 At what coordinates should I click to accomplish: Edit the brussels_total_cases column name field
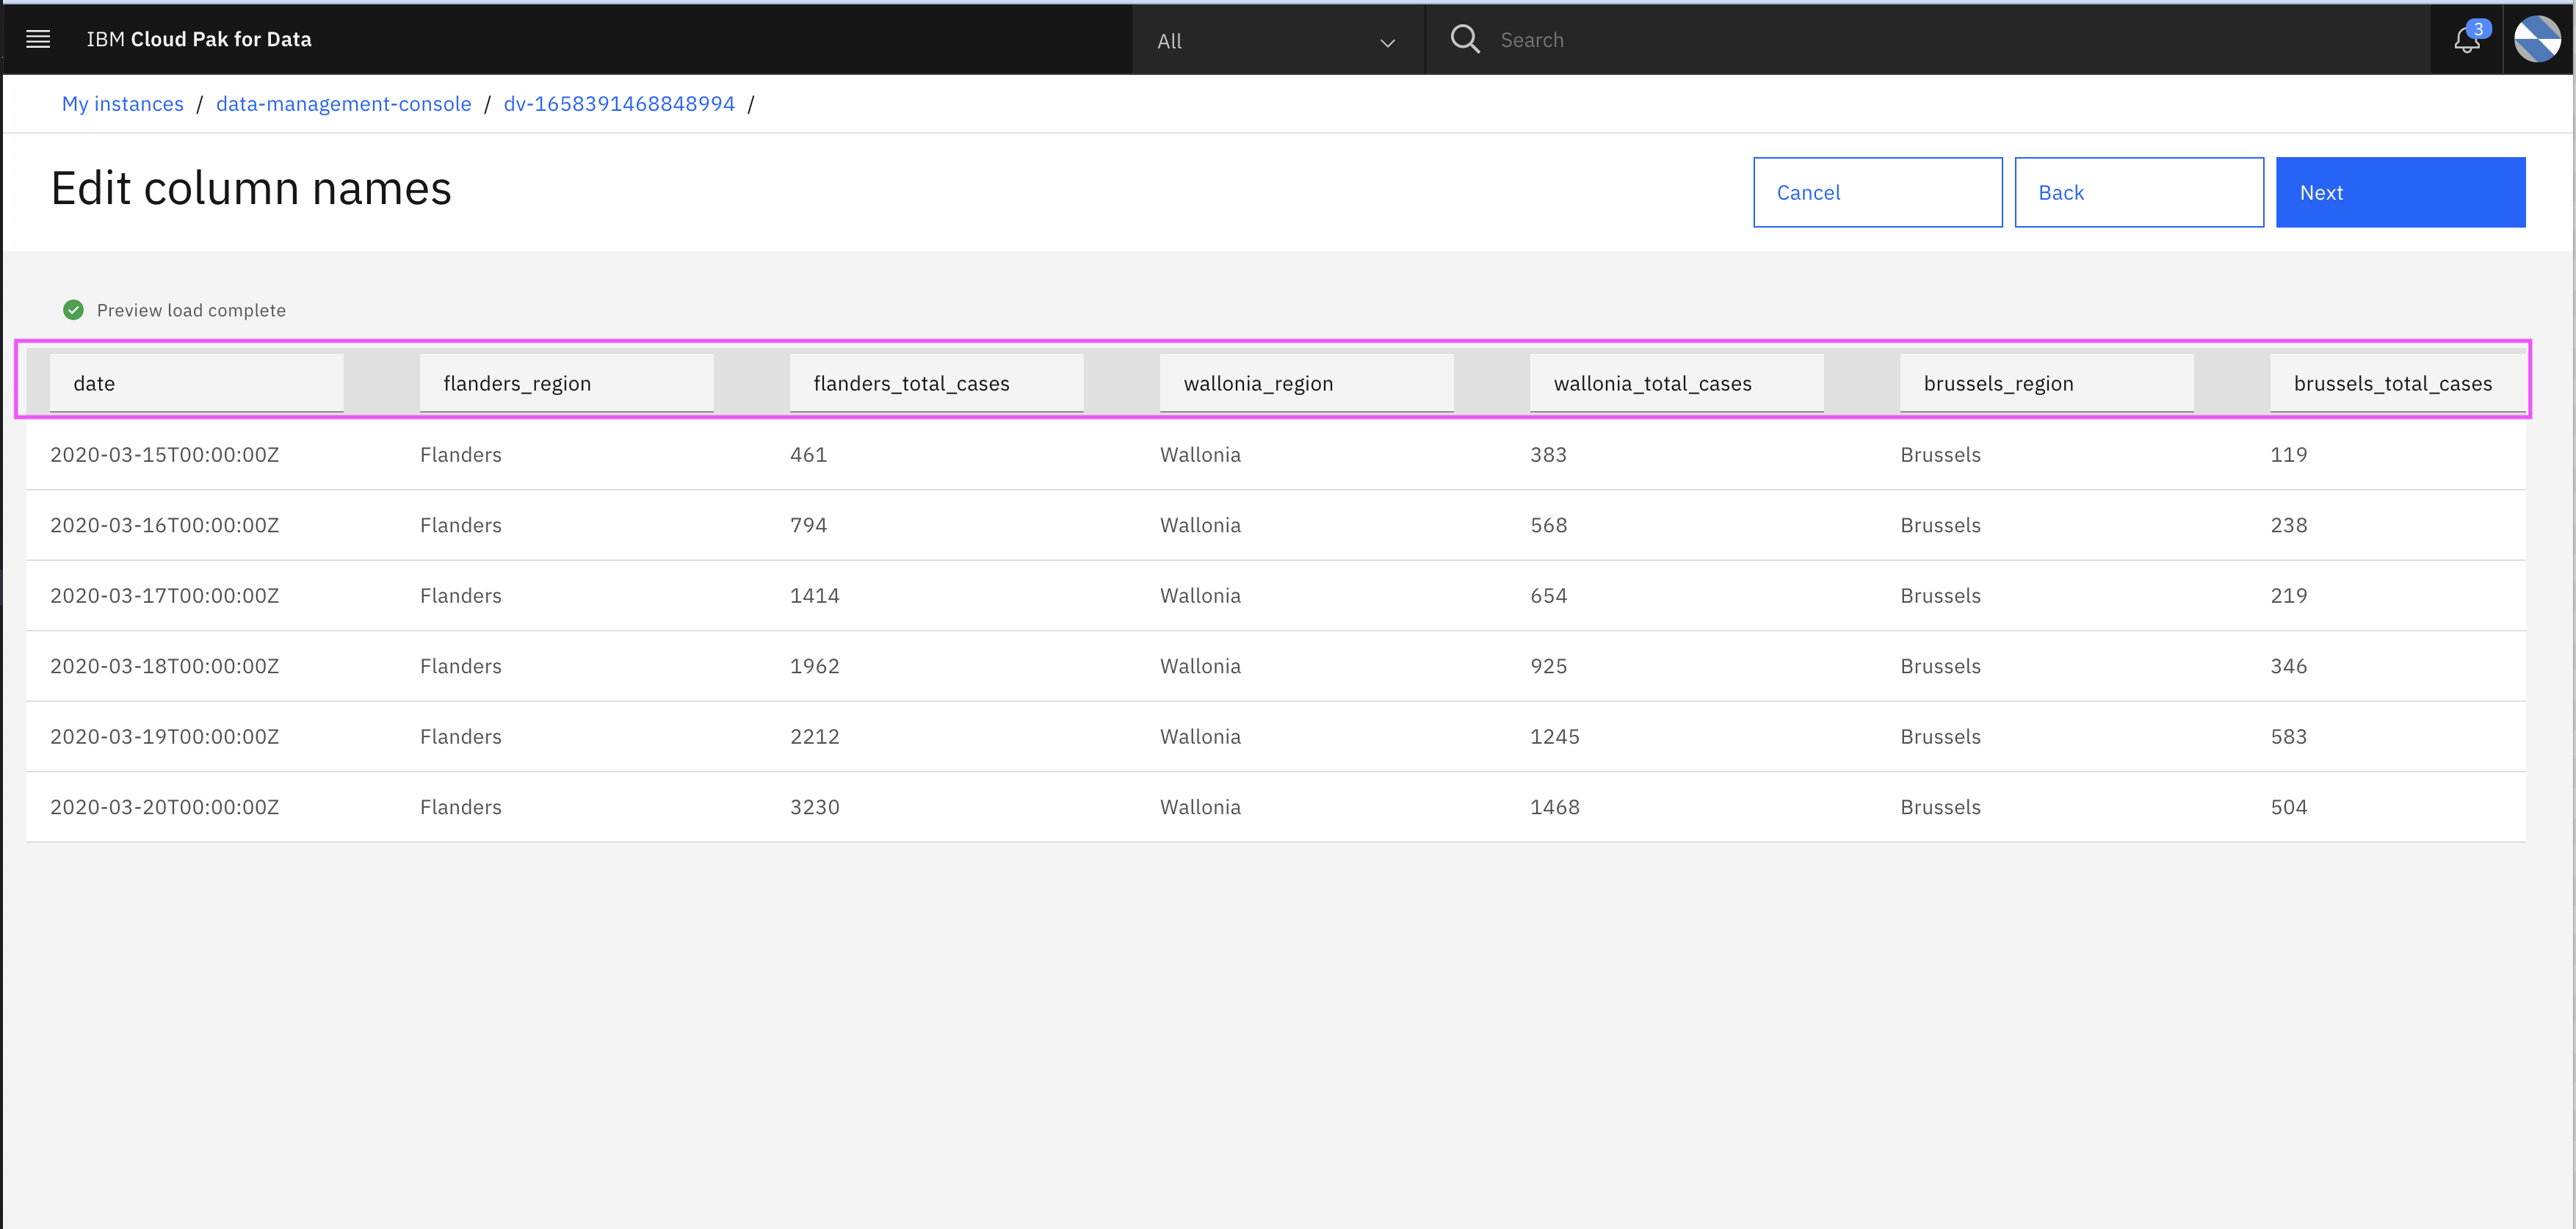point(2398,383)
